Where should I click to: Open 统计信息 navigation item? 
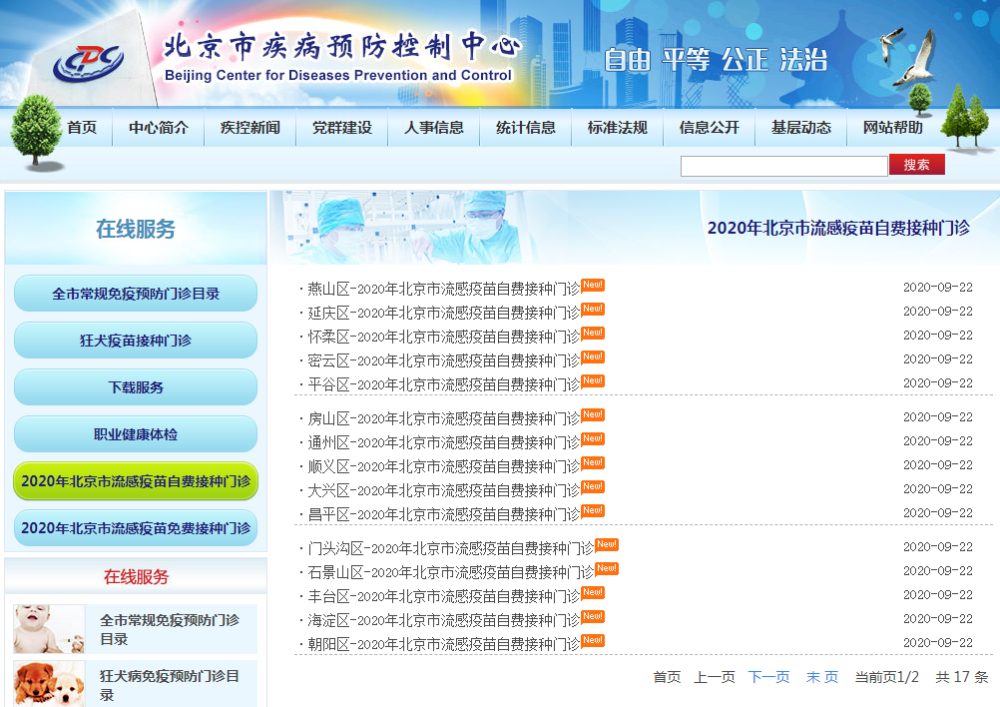[526, 128]
